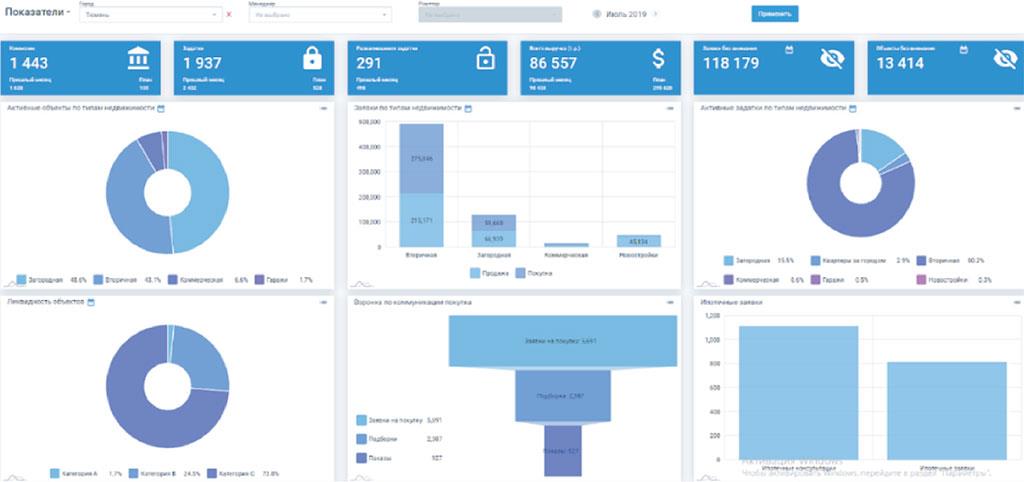Click the Вторичная legend swatch in the top-right donut chart
Screen dimensions: 1024x482
[921, 261]
